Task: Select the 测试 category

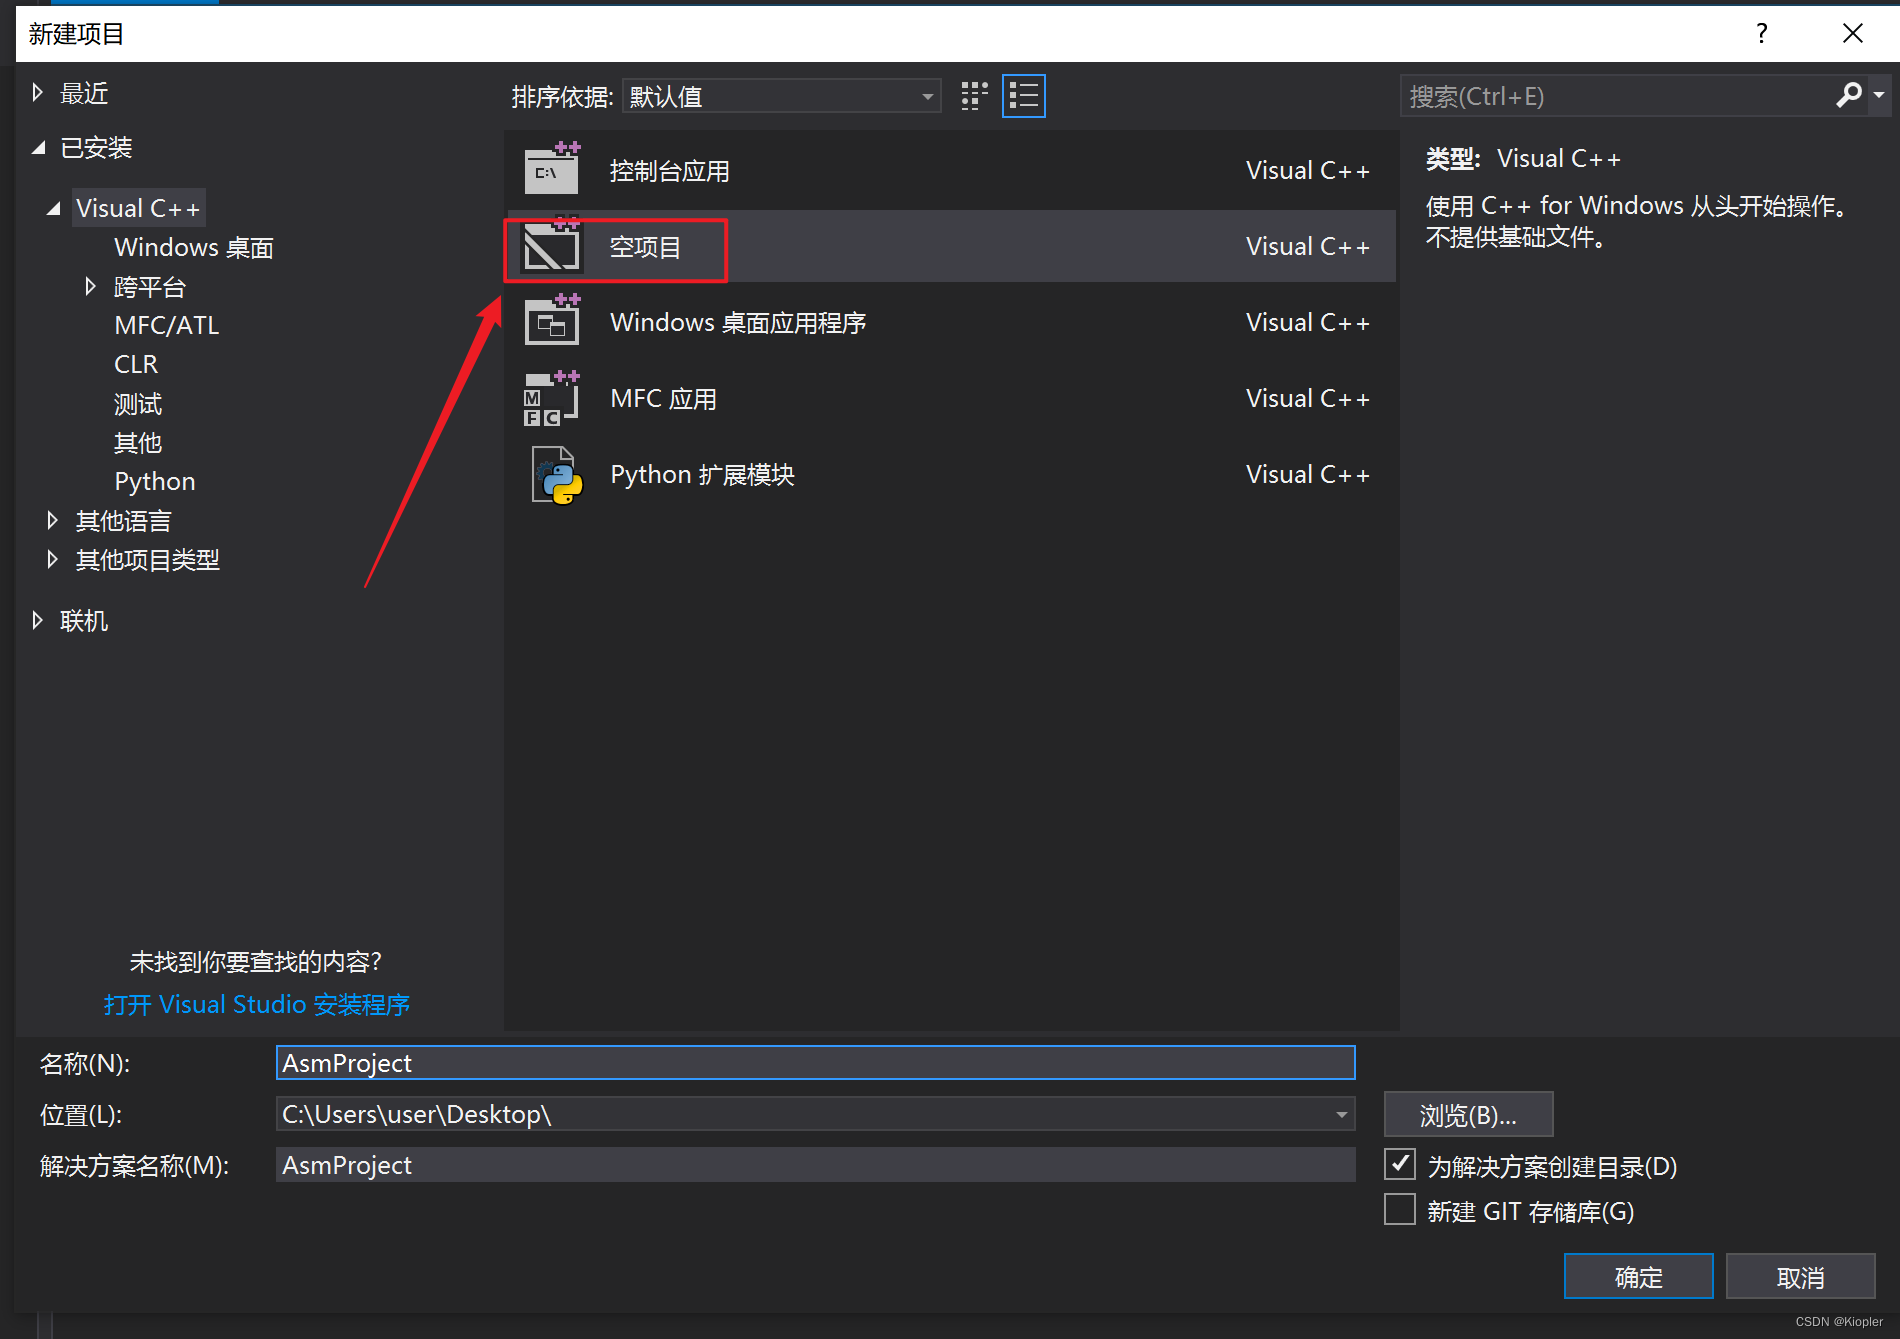Action: 138,404
